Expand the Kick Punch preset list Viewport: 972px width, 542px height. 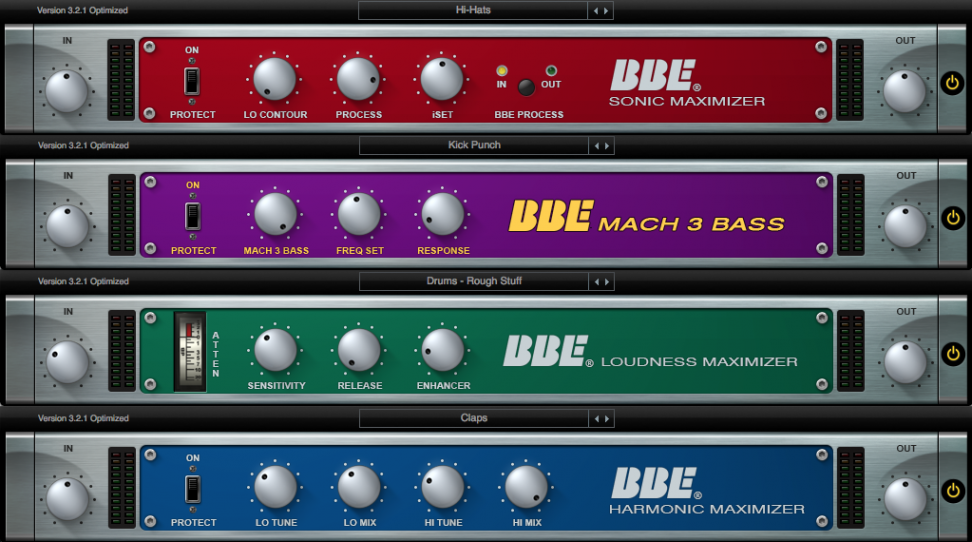tap(473, 146)
